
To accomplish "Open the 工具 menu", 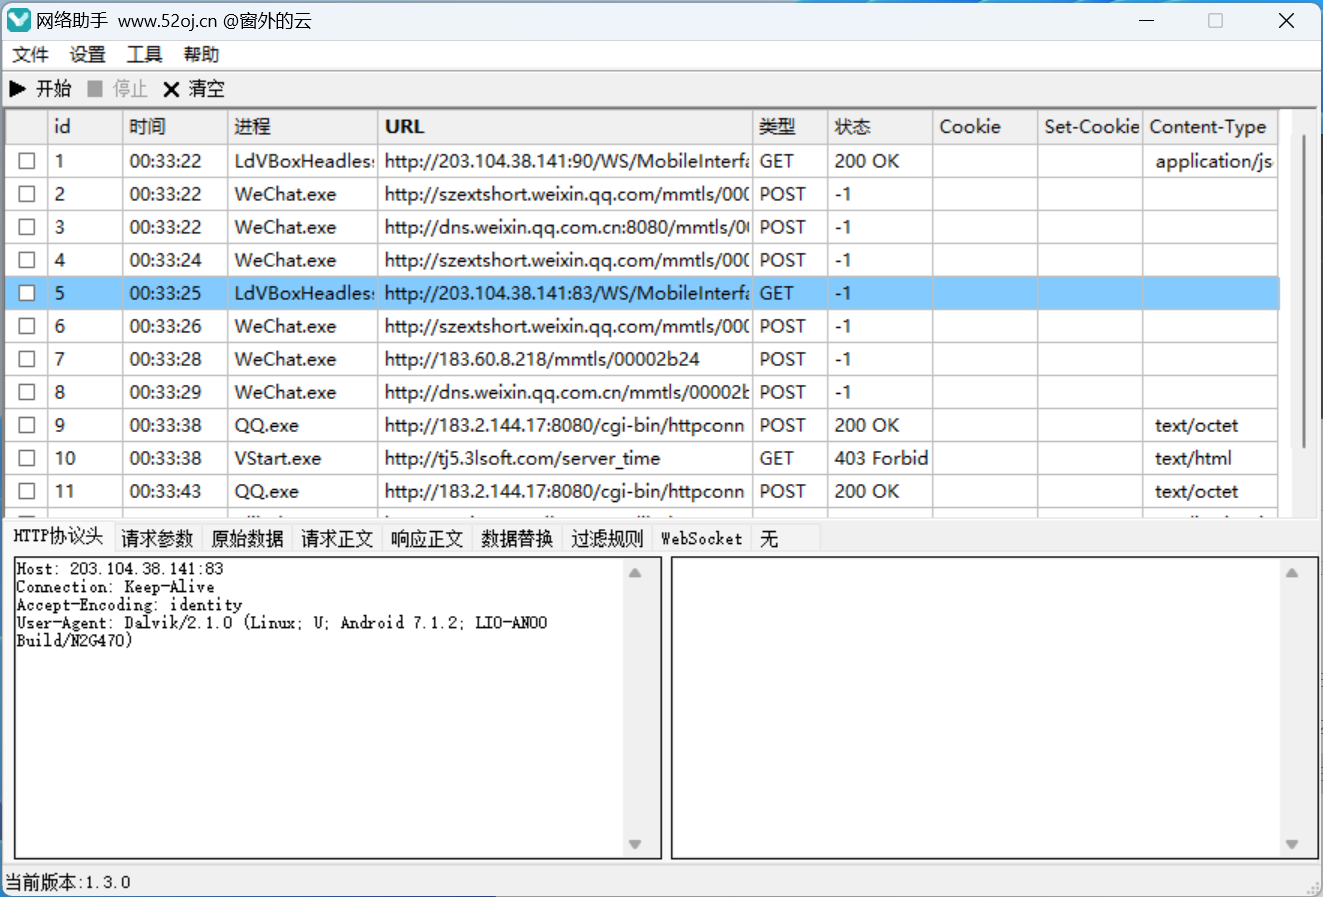I will [x=144, y=55].
